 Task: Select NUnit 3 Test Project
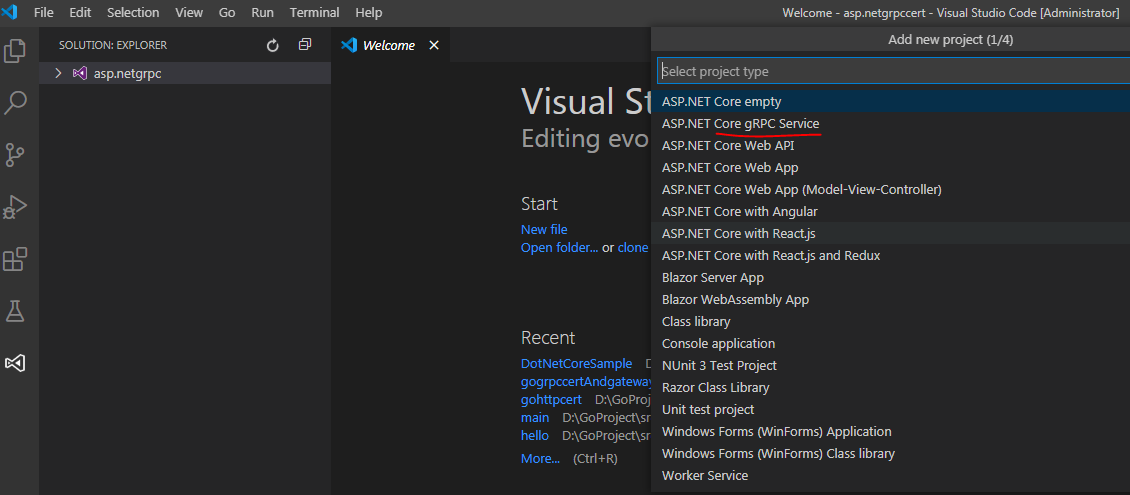coord(890,365)
